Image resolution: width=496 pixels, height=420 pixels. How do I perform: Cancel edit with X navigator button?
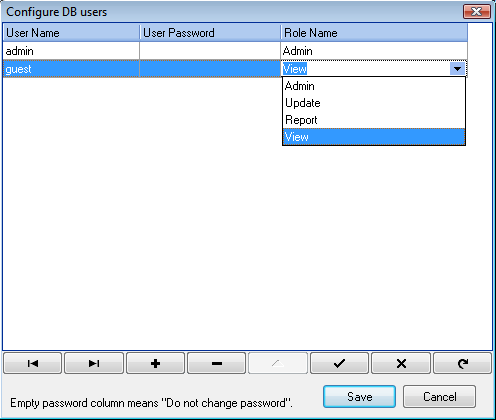401,363
